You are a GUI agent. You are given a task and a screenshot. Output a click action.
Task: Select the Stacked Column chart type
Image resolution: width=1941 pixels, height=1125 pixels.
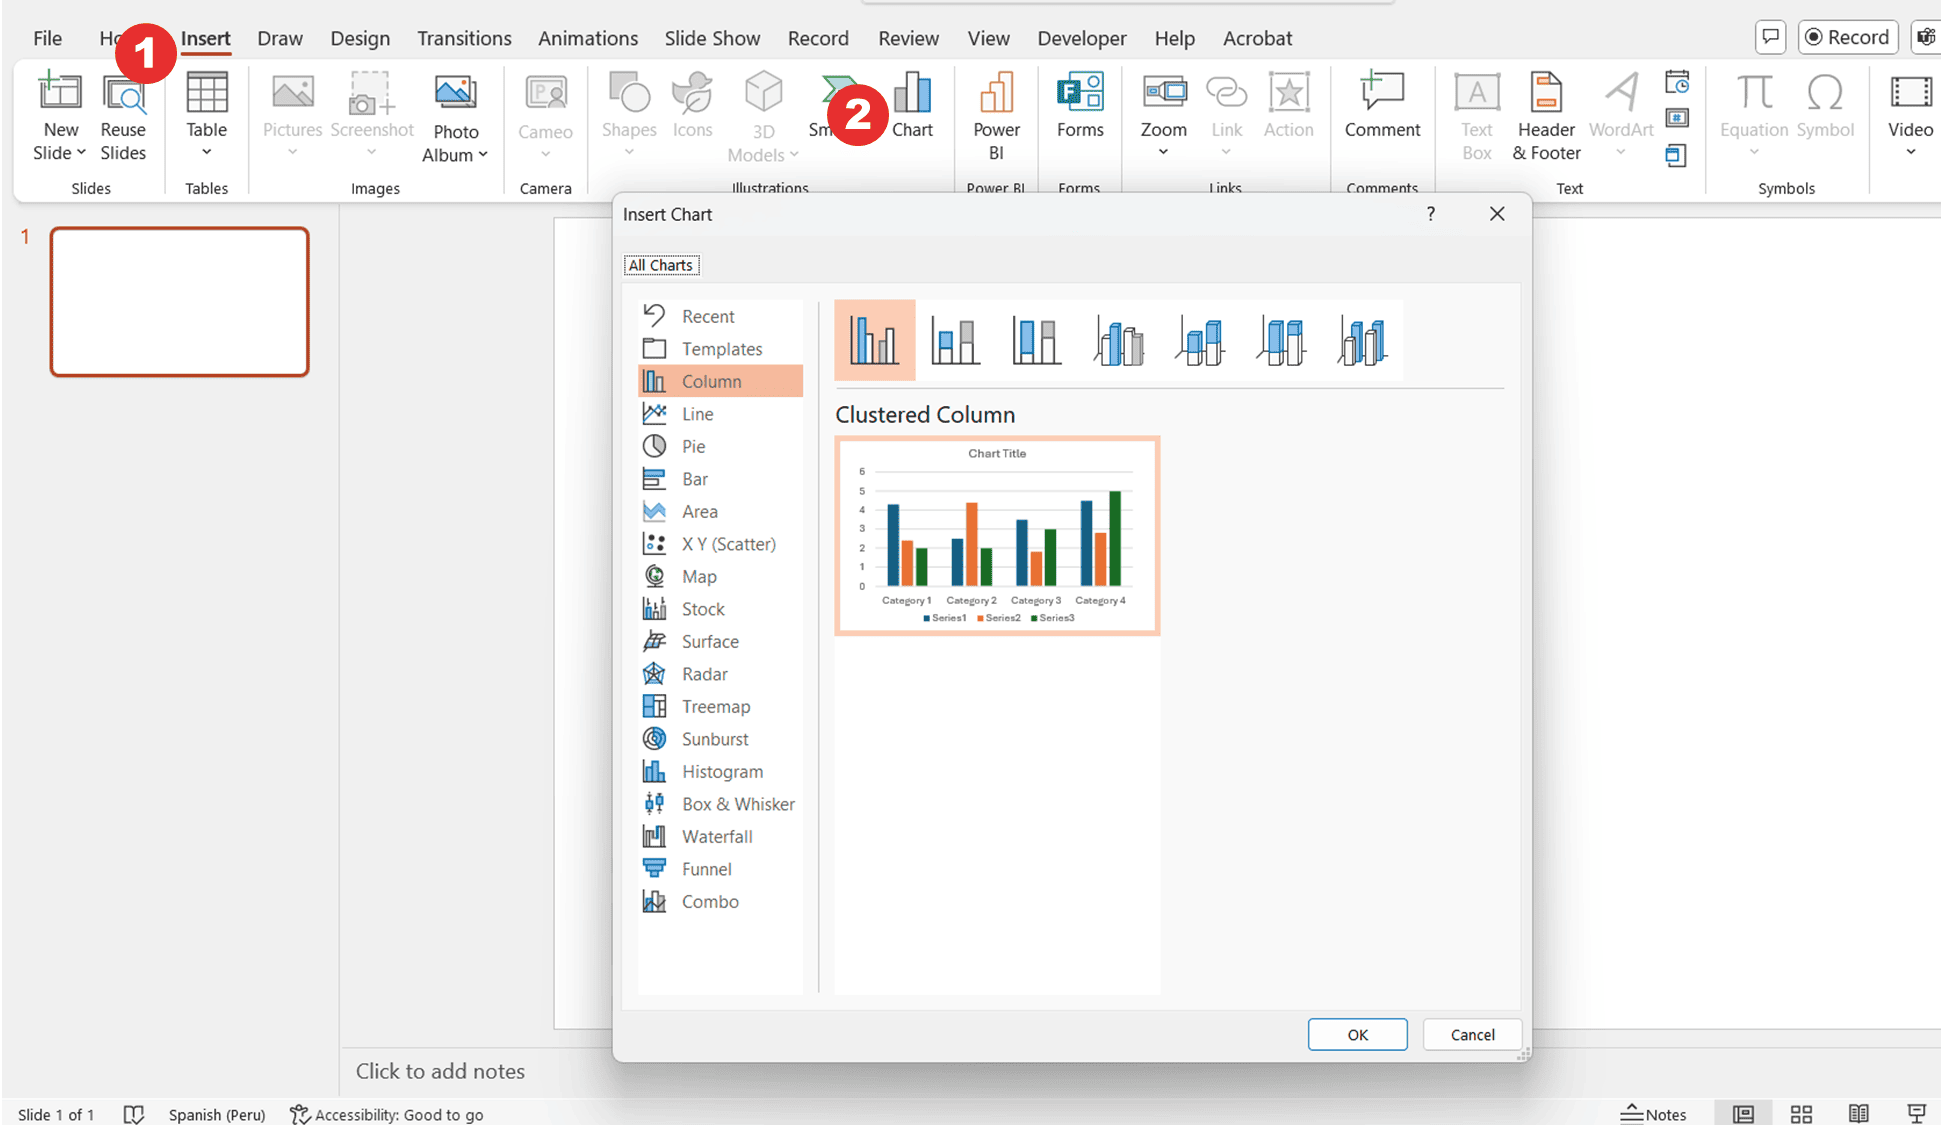(956, 339)
